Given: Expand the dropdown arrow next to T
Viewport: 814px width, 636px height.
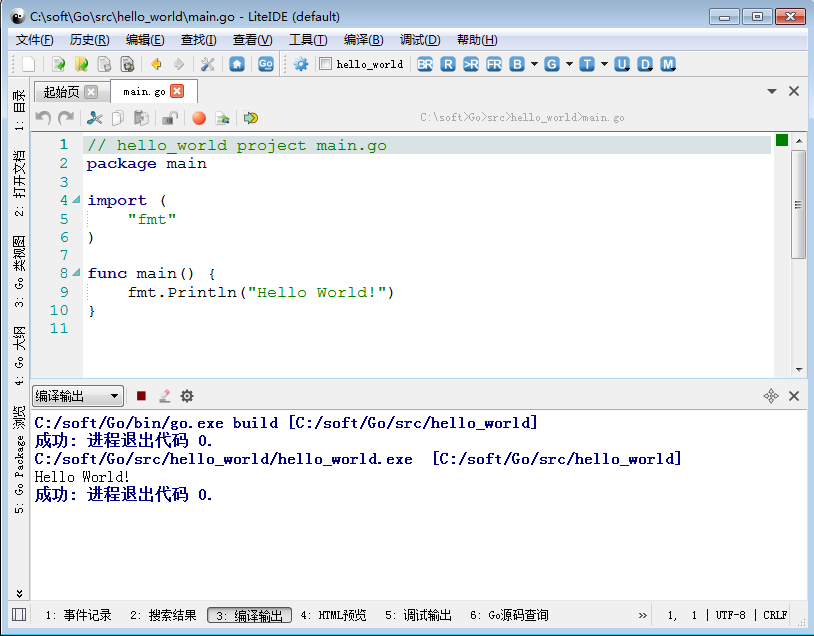Looking at the screenshot, I should point(604,64).
